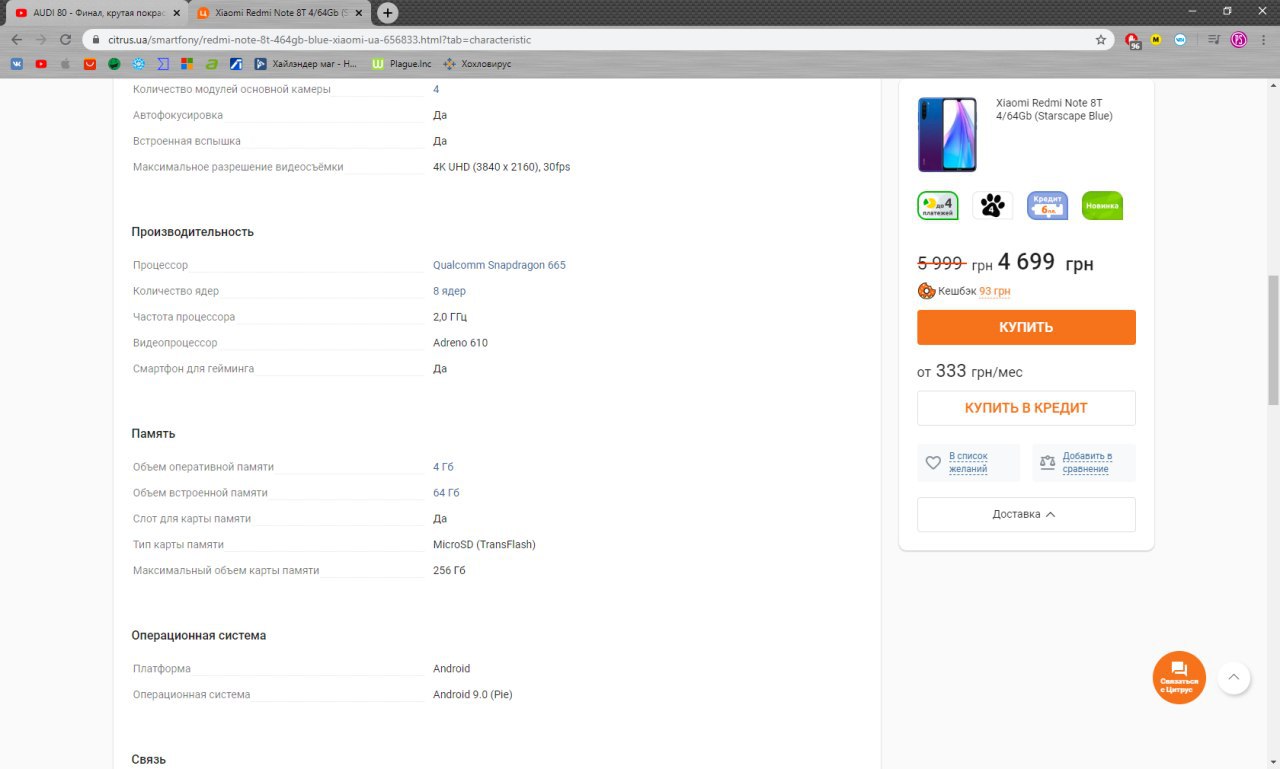
Task: Open the yellow M extension icon
Action: (1156, 40)
